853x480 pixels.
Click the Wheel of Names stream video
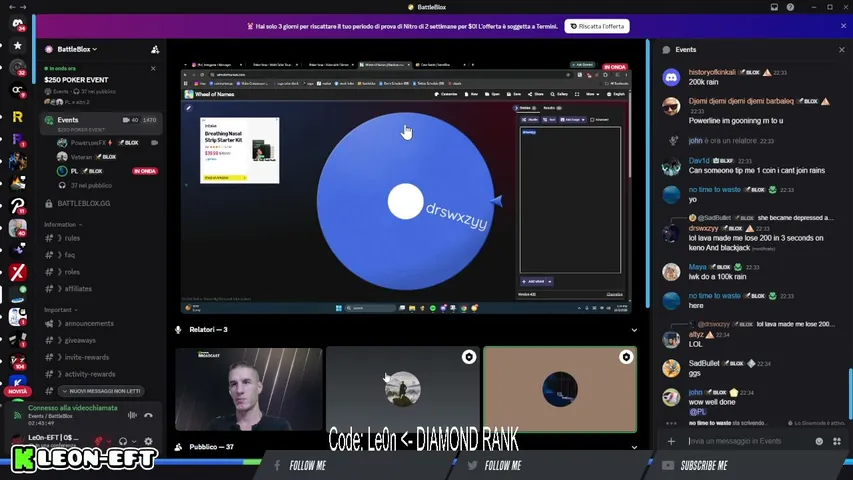tap(406, 186)
